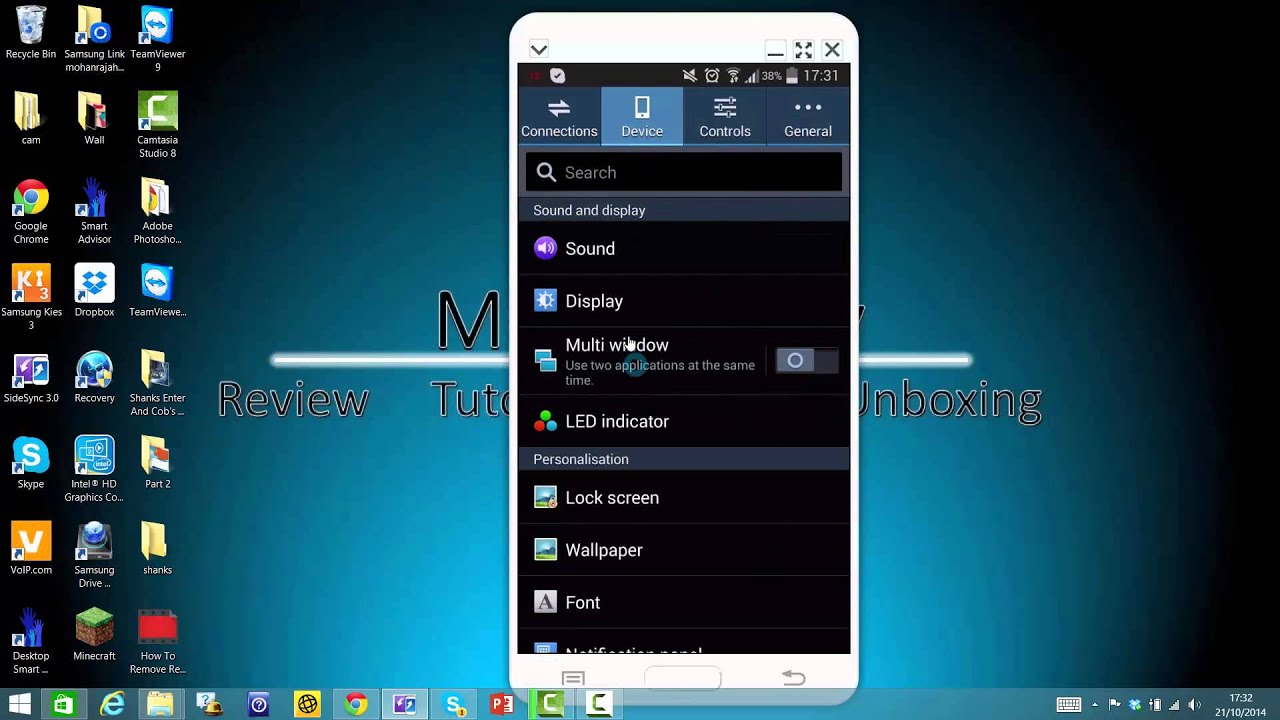The image size is (1280, 720).
Task: Open Sound settings
Action: pyautogui.click(x=684, y=248)
